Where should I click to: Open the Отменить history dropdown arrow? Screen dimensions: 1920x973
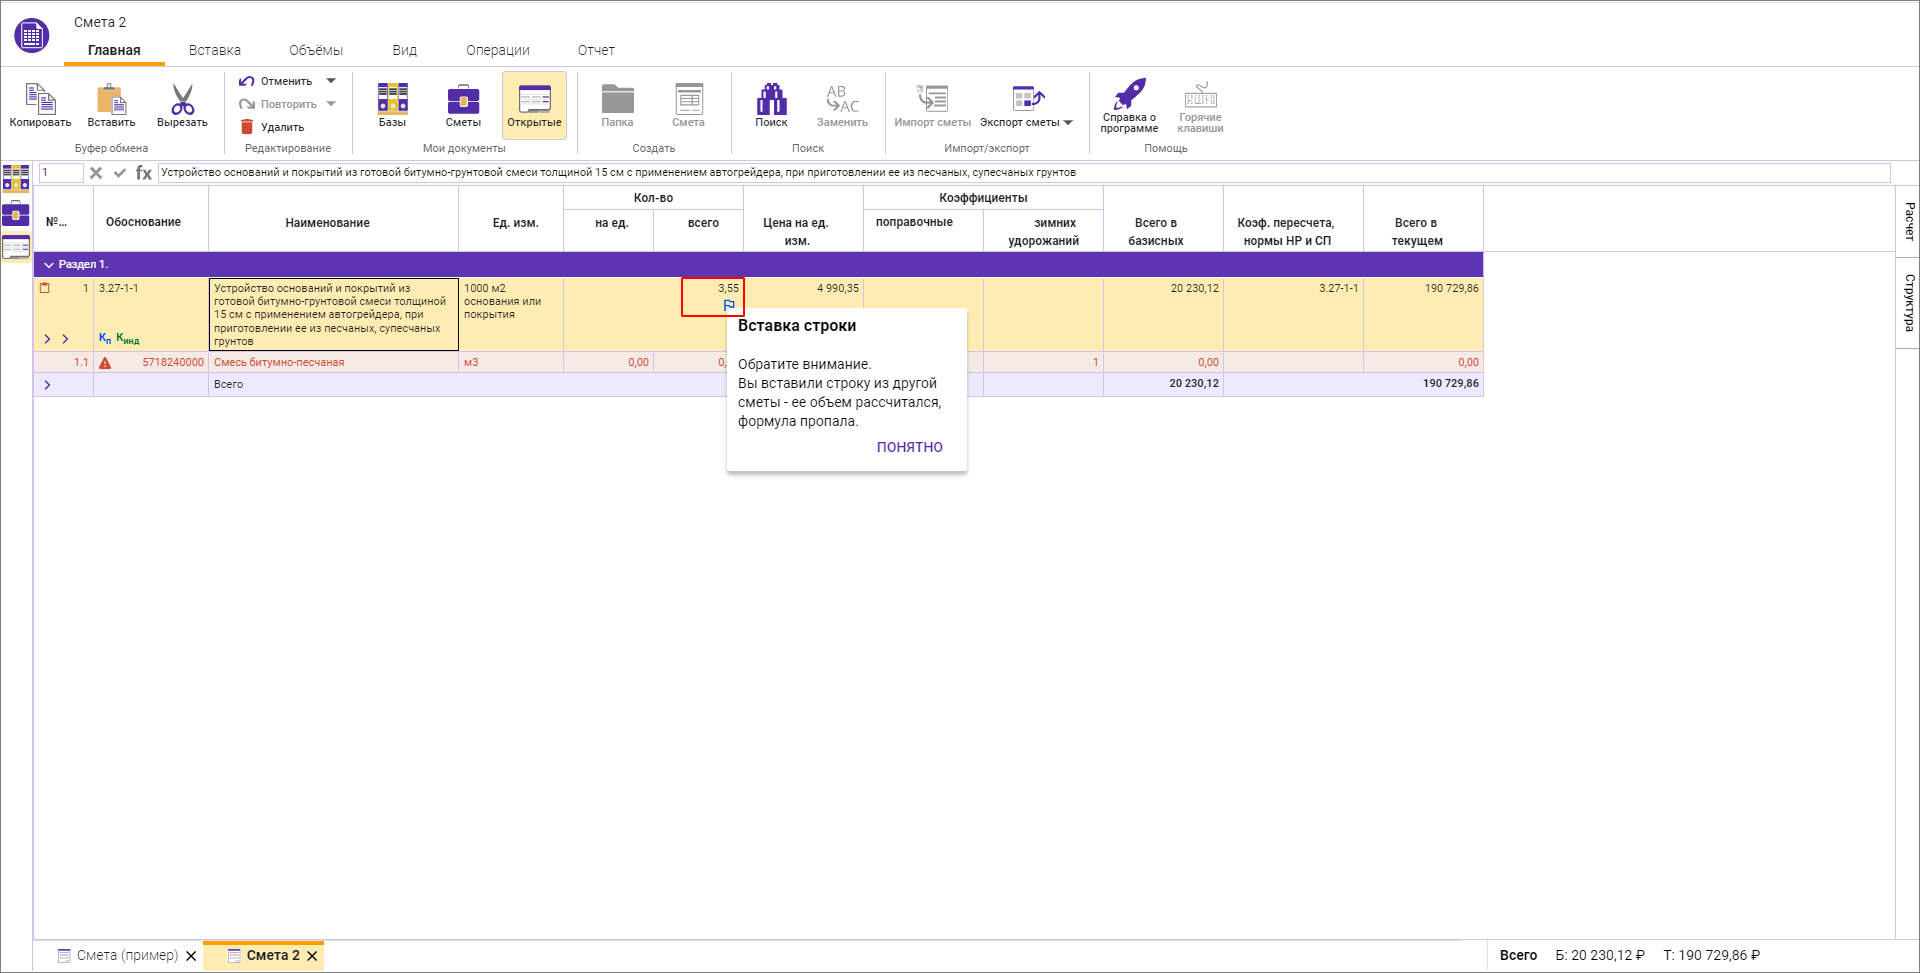[331, 81]
